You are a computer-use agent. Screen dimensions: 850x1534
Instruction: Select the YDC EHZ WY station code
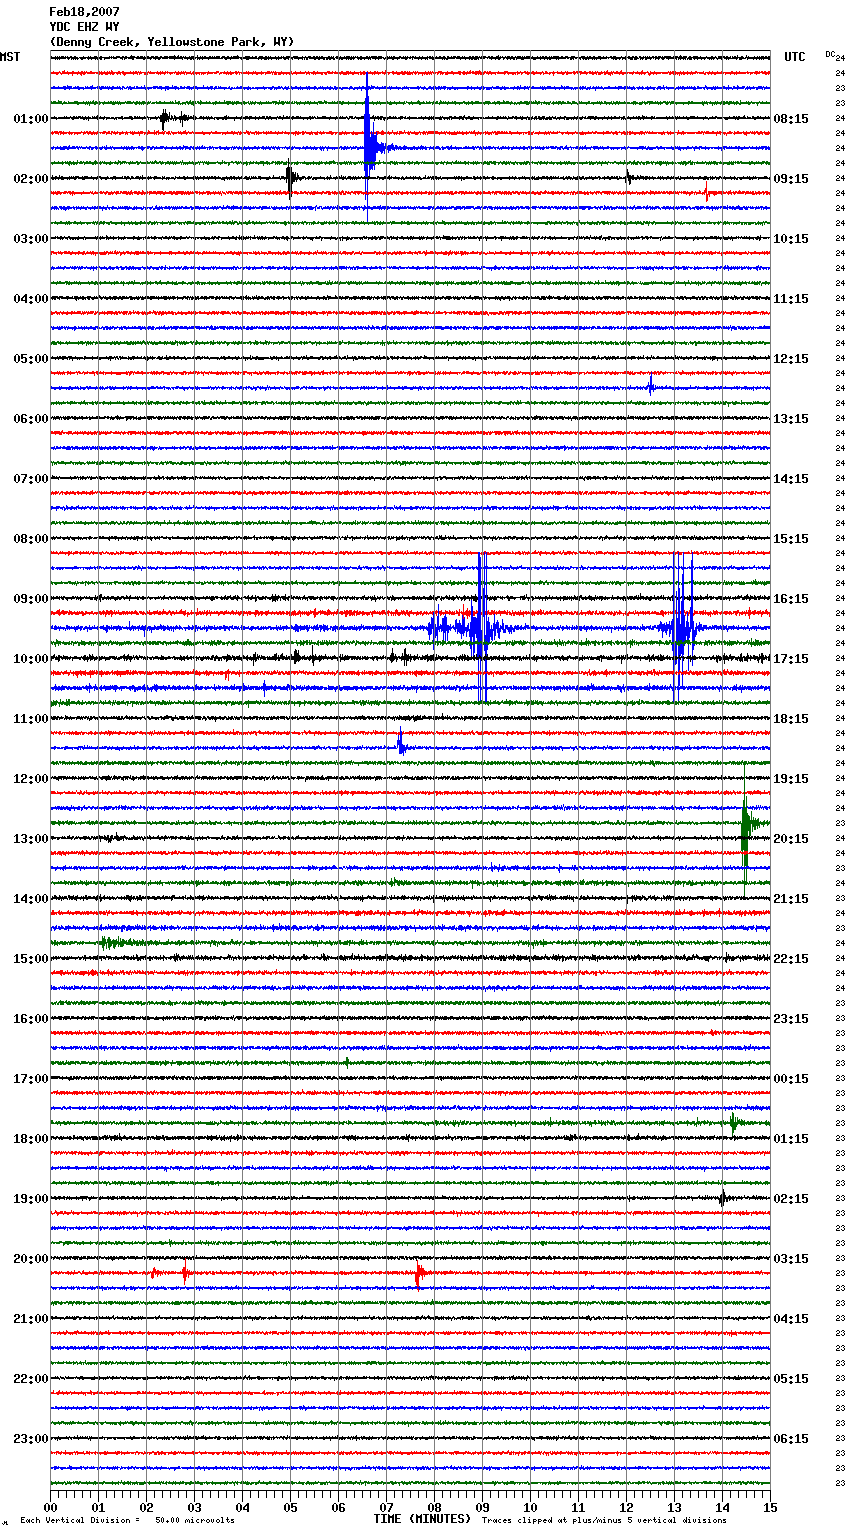point(84,27)
